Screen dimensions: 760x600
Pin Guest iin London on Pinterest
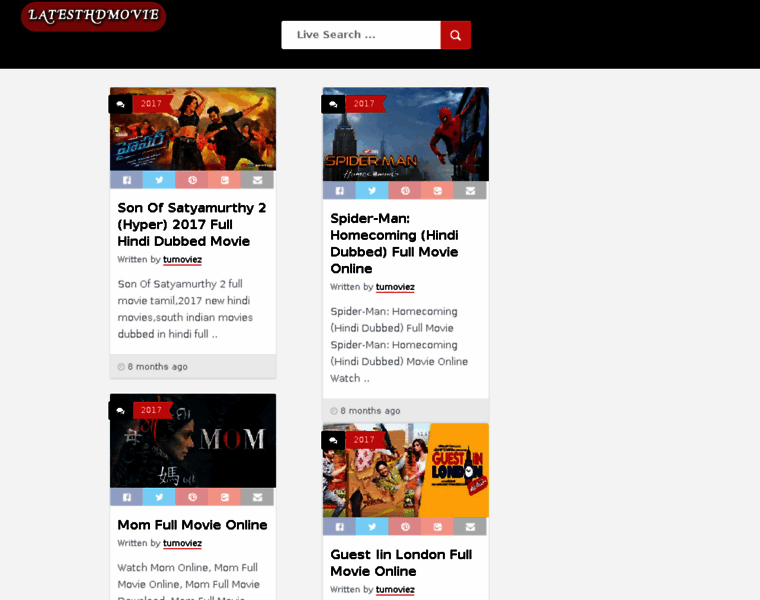405,526
